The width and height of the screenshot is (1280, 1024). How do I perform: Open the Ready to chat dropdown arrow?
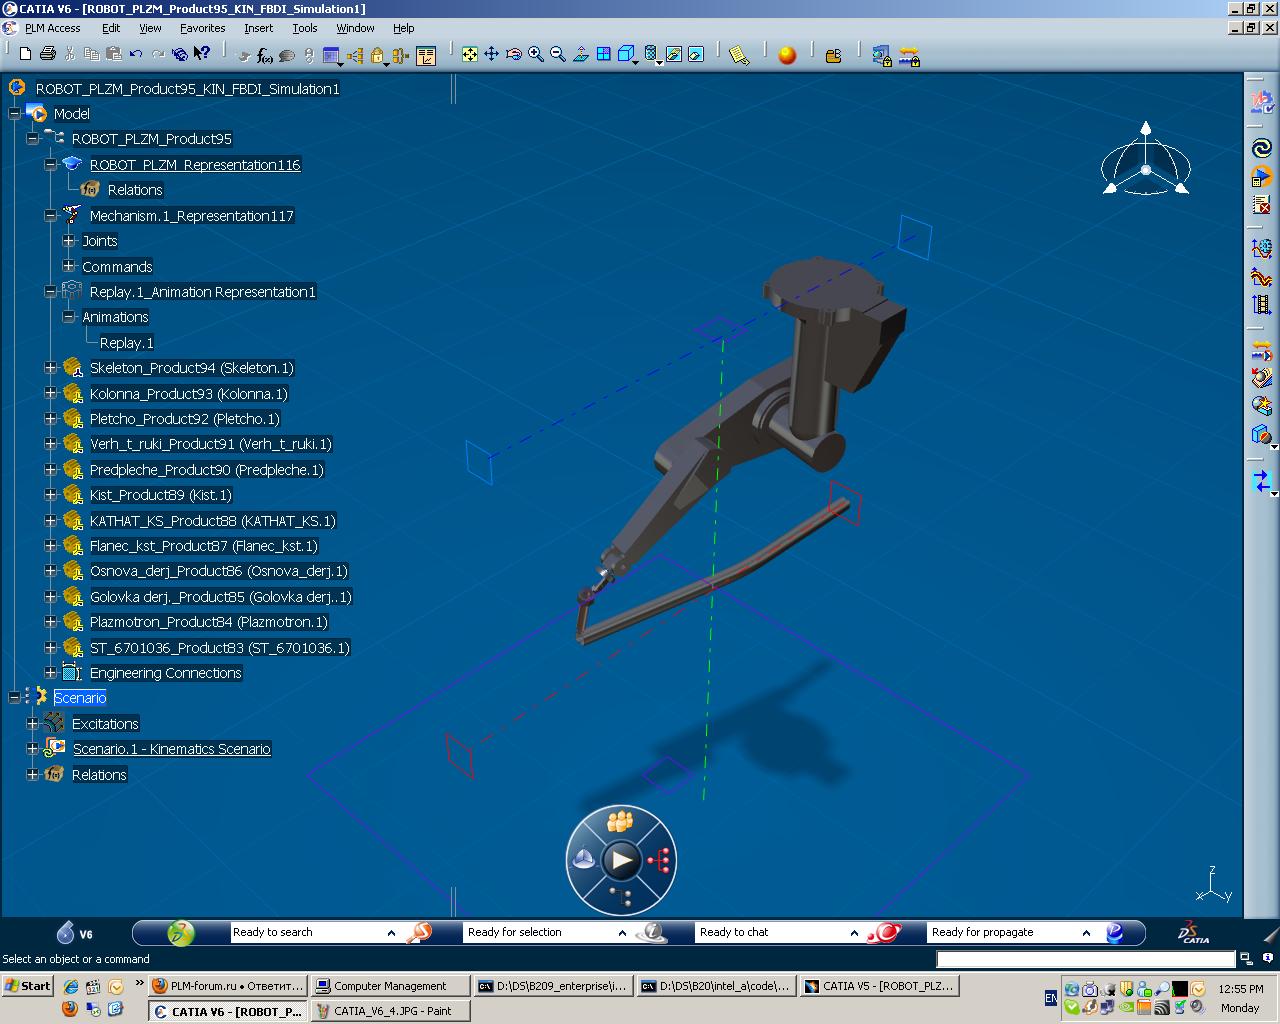[x=854, y=933]
